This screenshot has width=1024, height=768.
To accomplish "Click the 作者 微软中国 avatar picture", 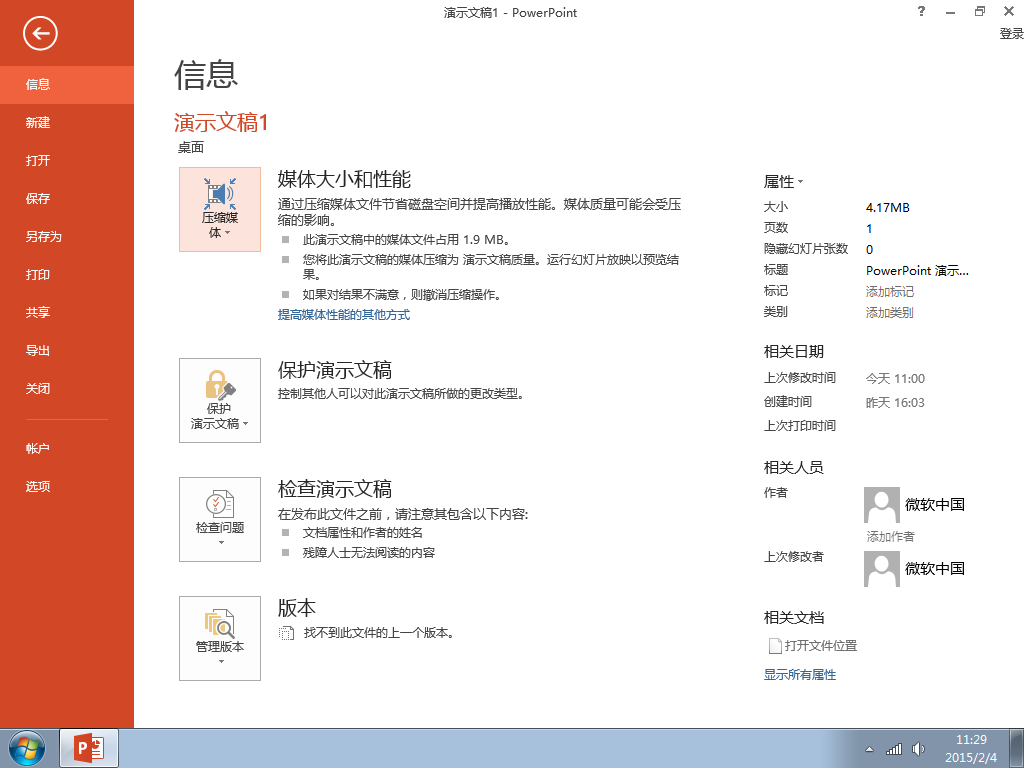I will pyautogui.click(x=882, y=505).
